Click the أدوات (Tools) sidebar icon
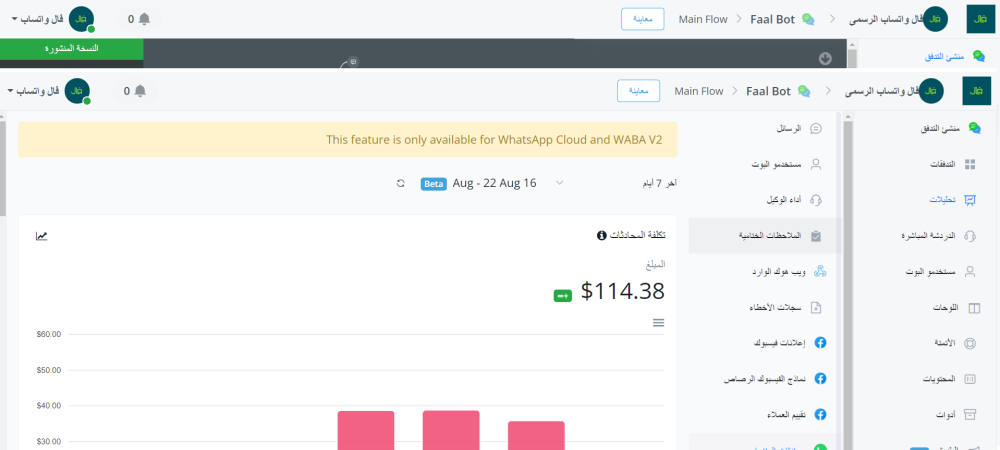 tap(968, 414)
